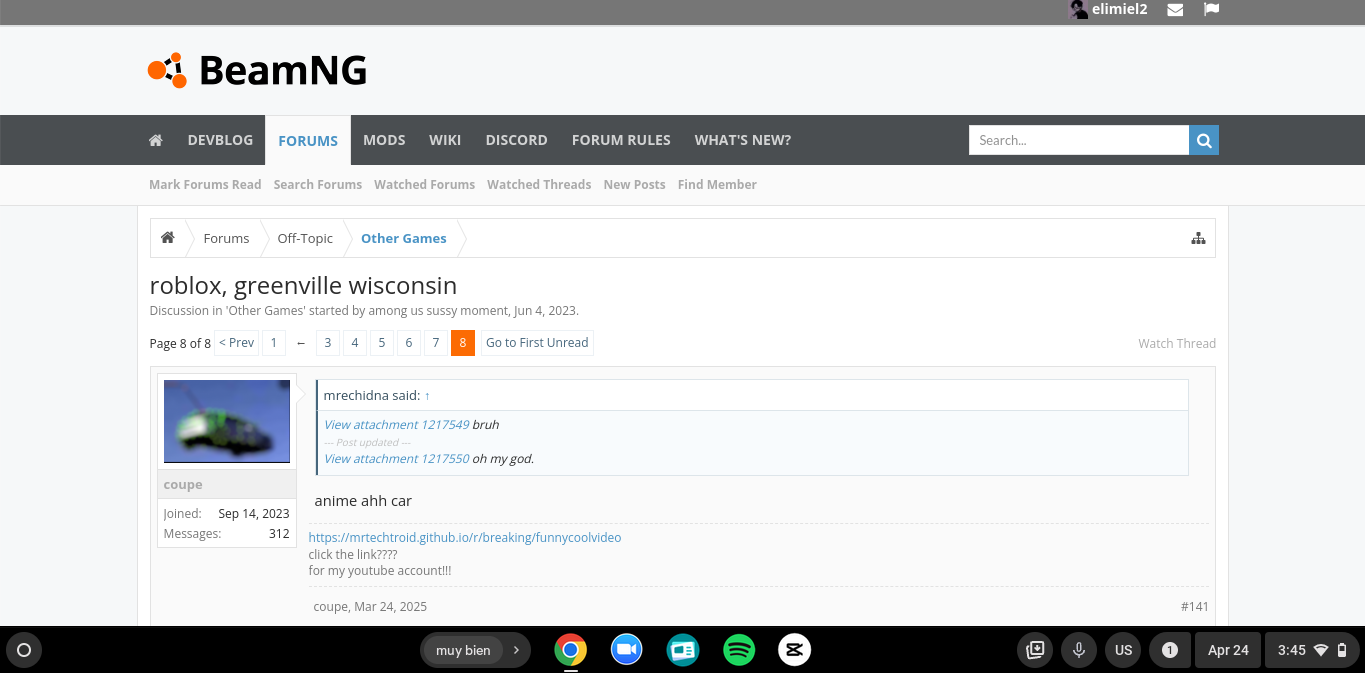Screen dimensions: 1365x673
Task: Open the alerts flag icon
Action: tap(1211, 10)
